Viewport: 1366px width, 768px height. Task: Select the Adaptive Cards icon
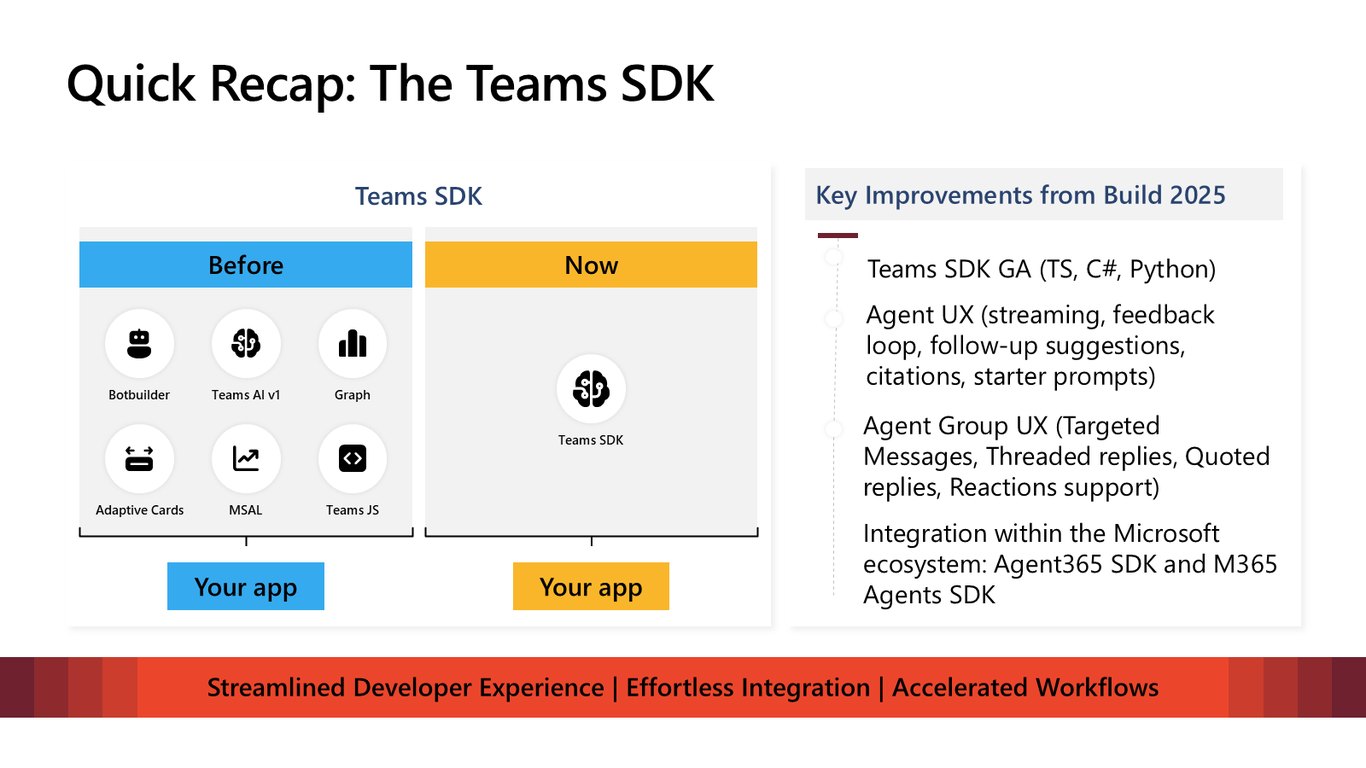tap(139, 459)
